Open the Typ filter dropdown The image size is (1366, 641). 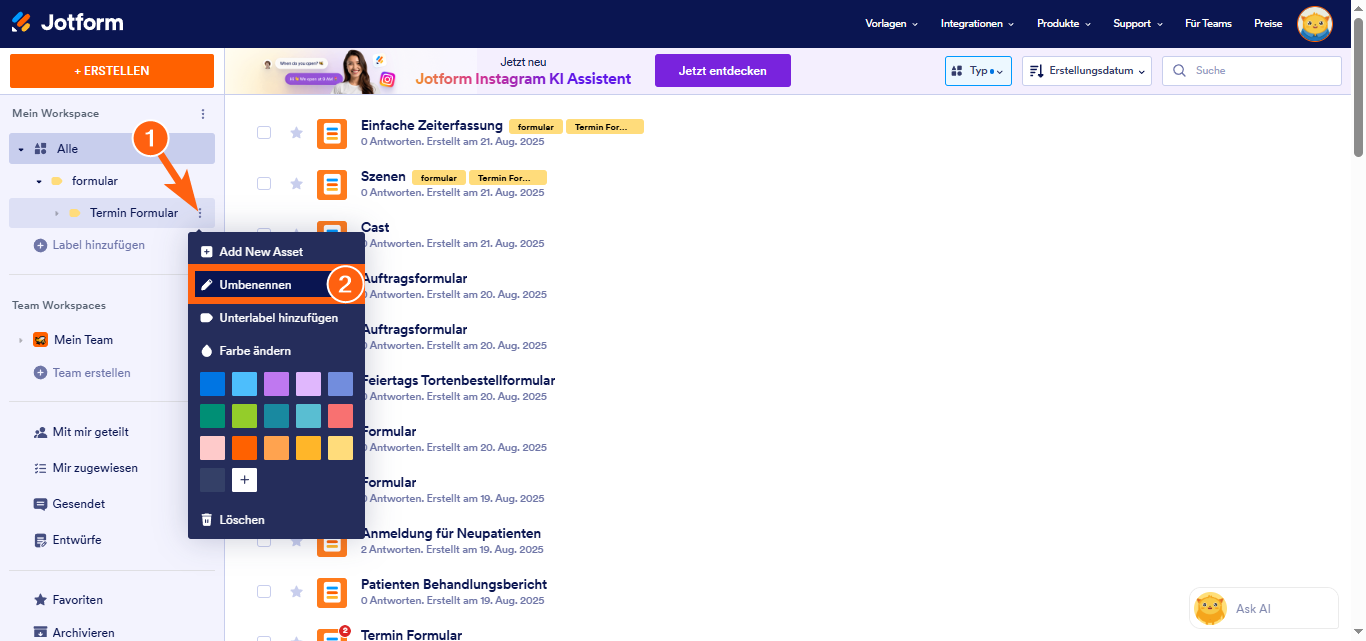tap(979, 71)
